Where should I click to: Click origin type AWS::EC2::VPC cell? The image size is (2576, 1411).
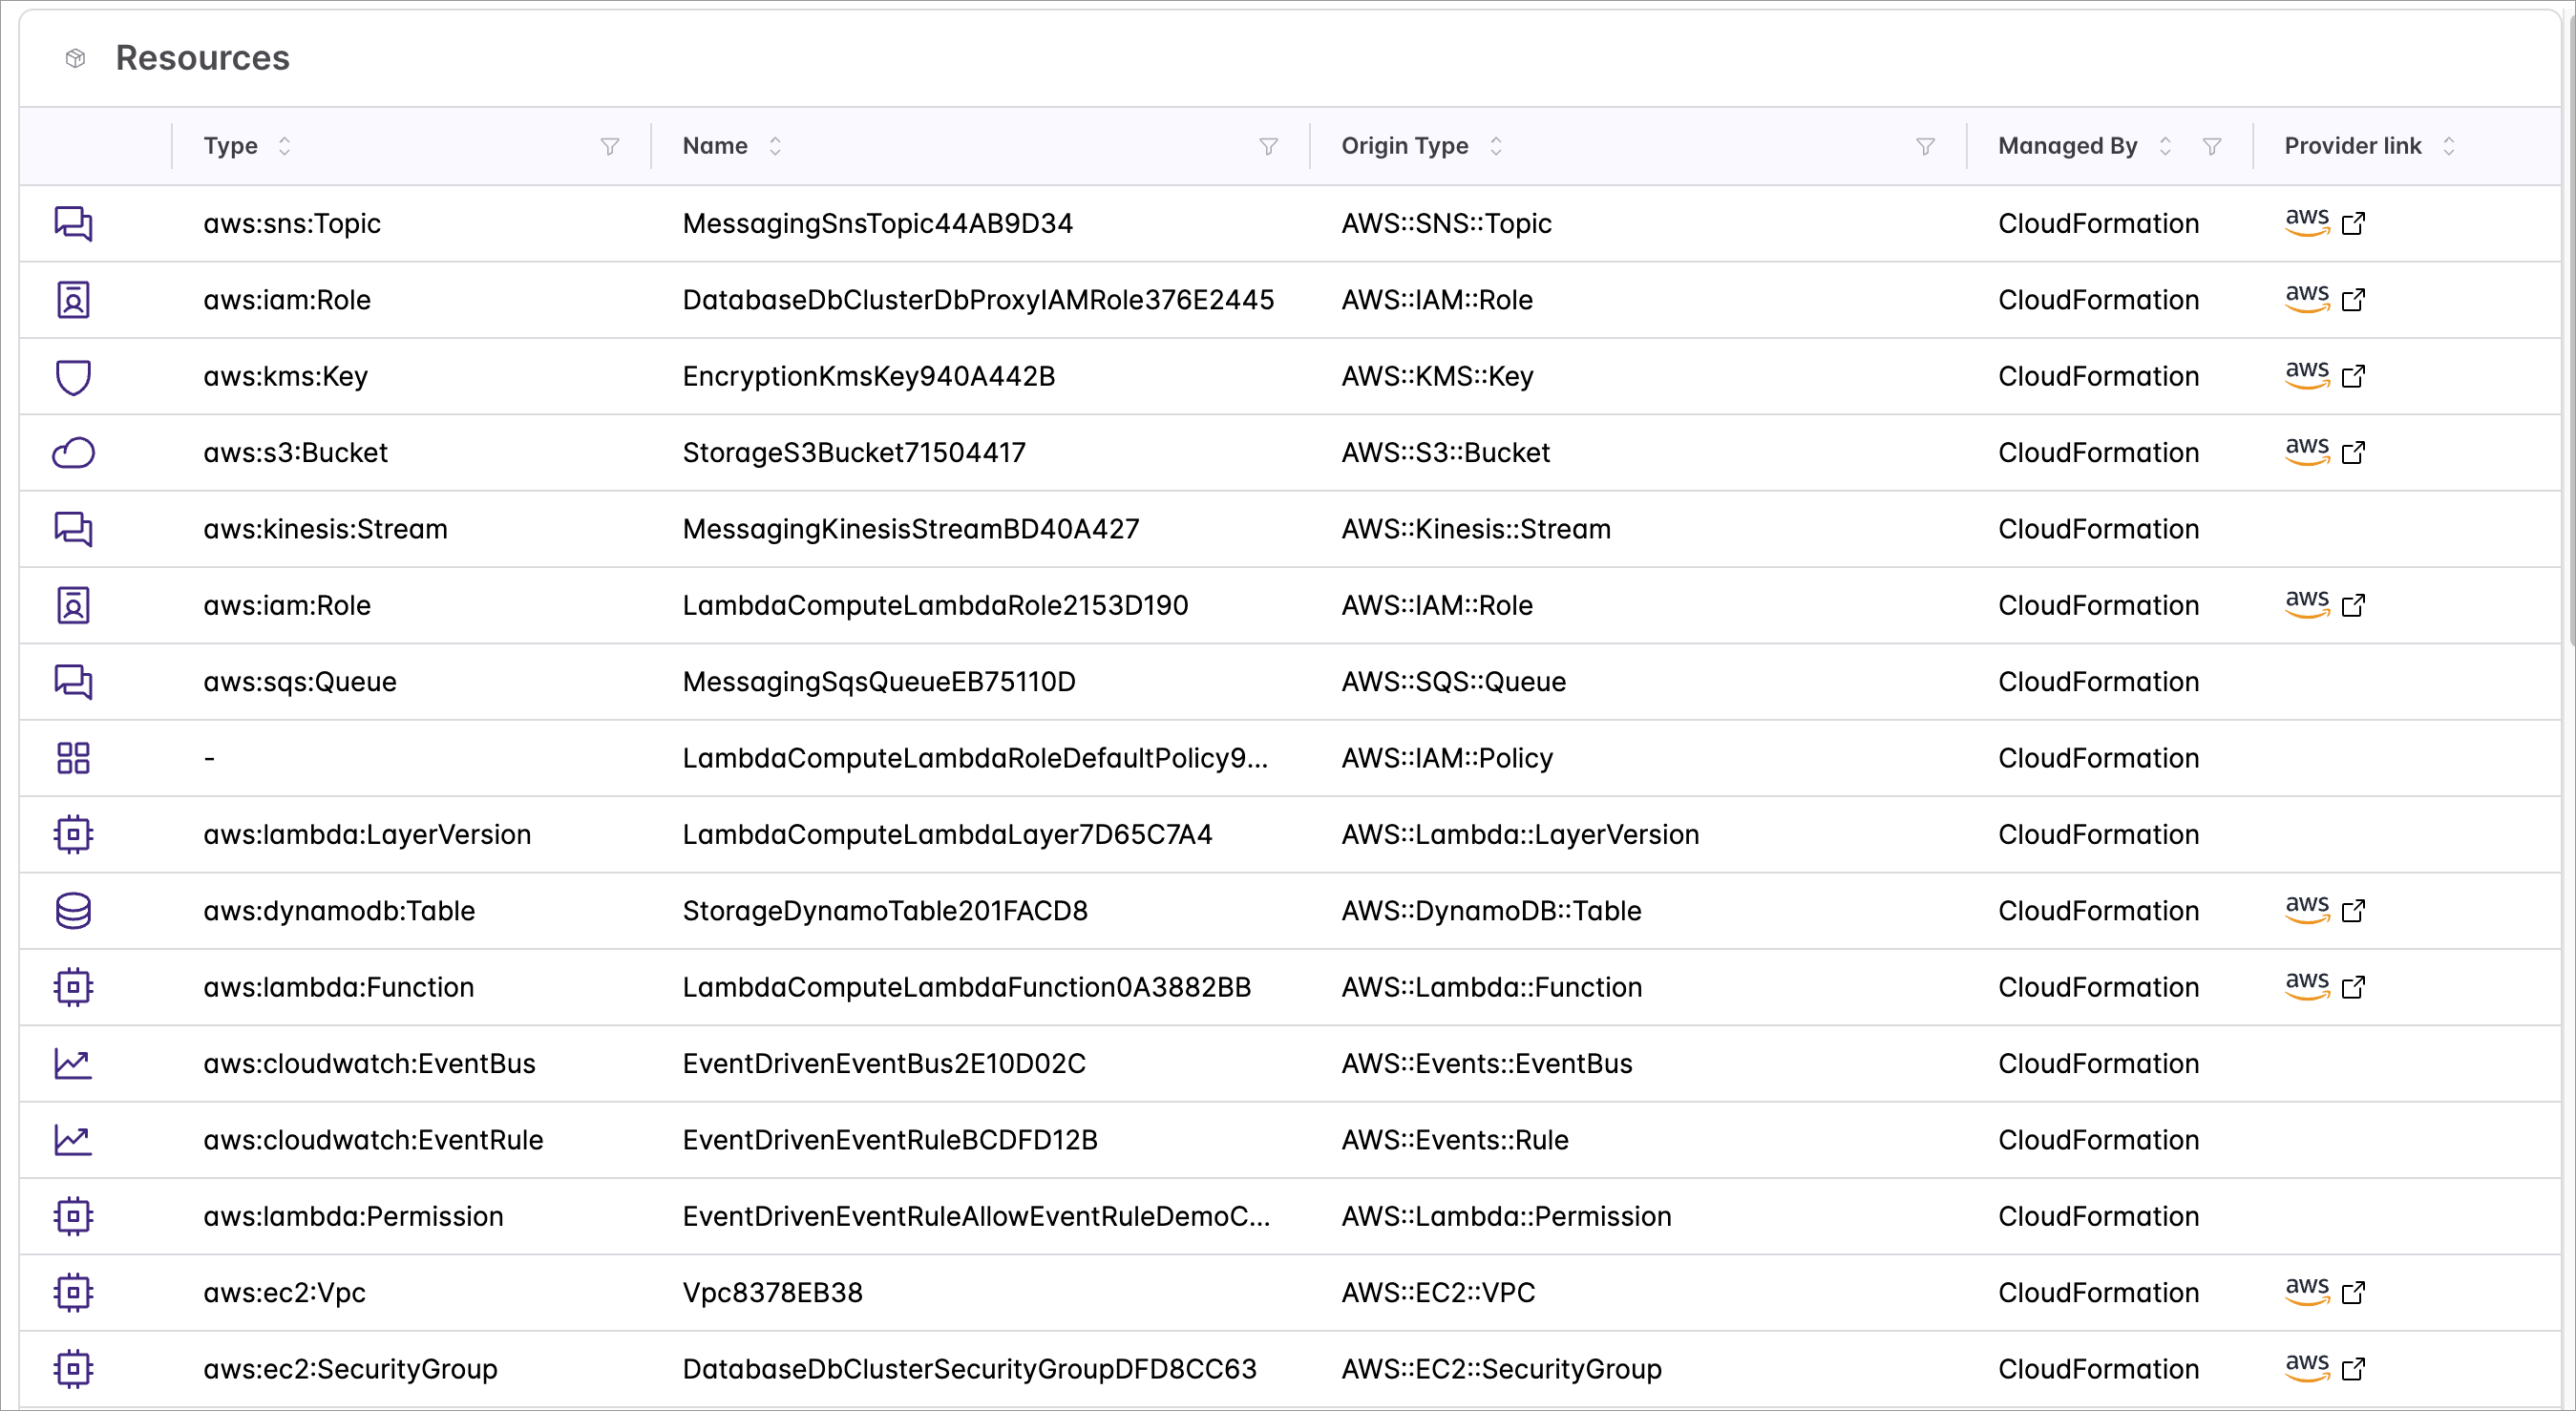pyautogui.click(x=1437, y=1293)
